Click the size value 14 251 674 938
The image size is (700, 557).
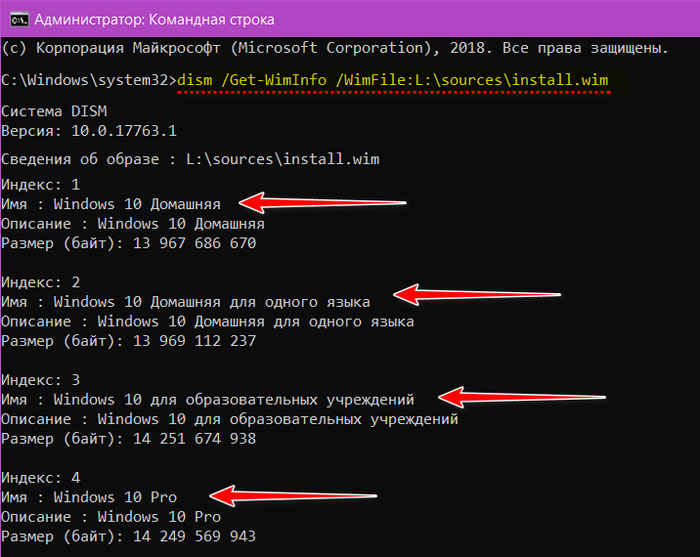tap(195, 439)
